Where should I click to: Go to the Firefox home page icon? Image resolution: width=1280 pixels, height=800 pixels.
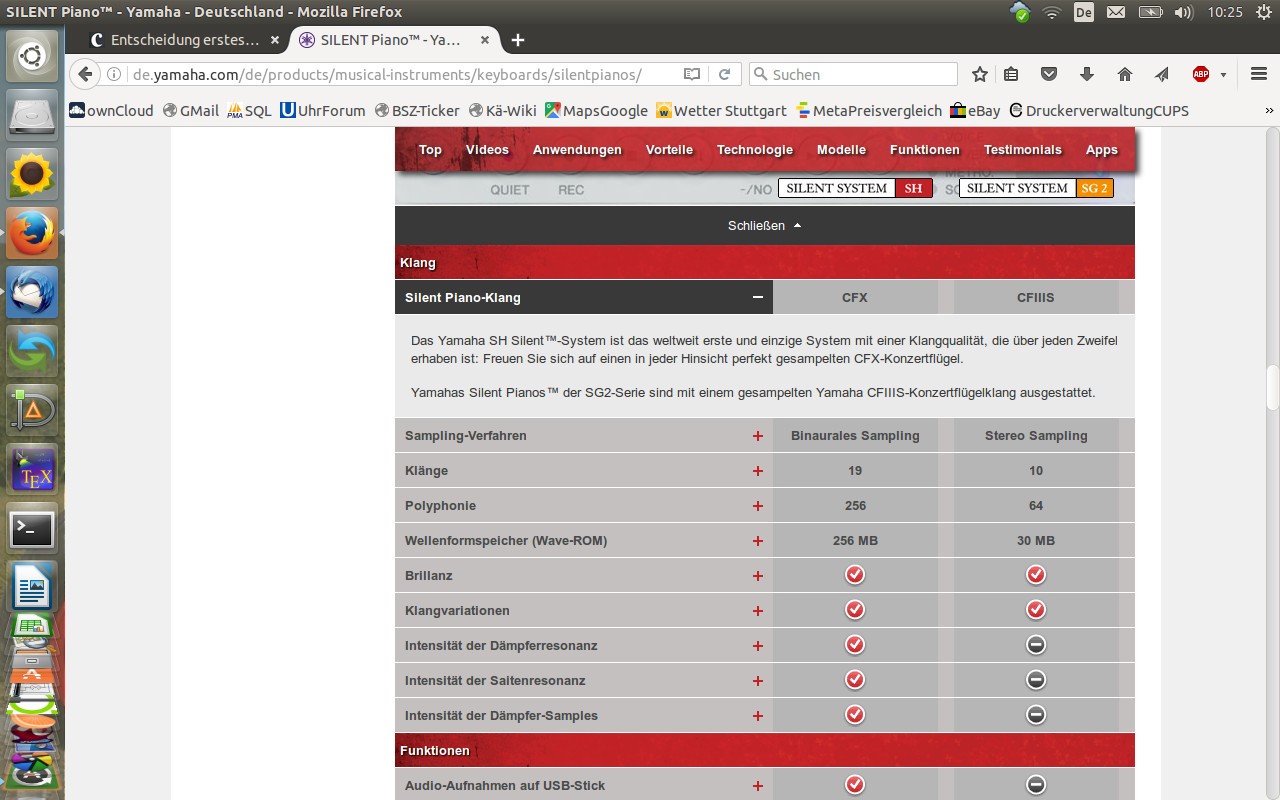click(x=1125, y=74)
